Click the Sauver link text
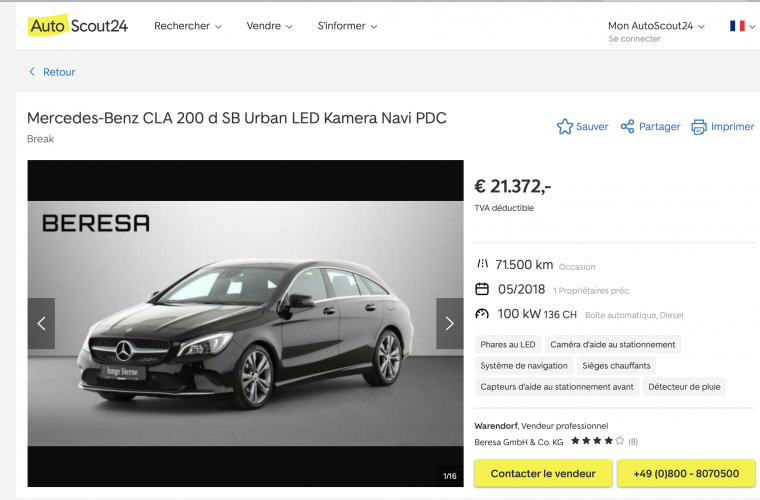The height and width of the screenshot is (500, 760). [x=592, y=126]
